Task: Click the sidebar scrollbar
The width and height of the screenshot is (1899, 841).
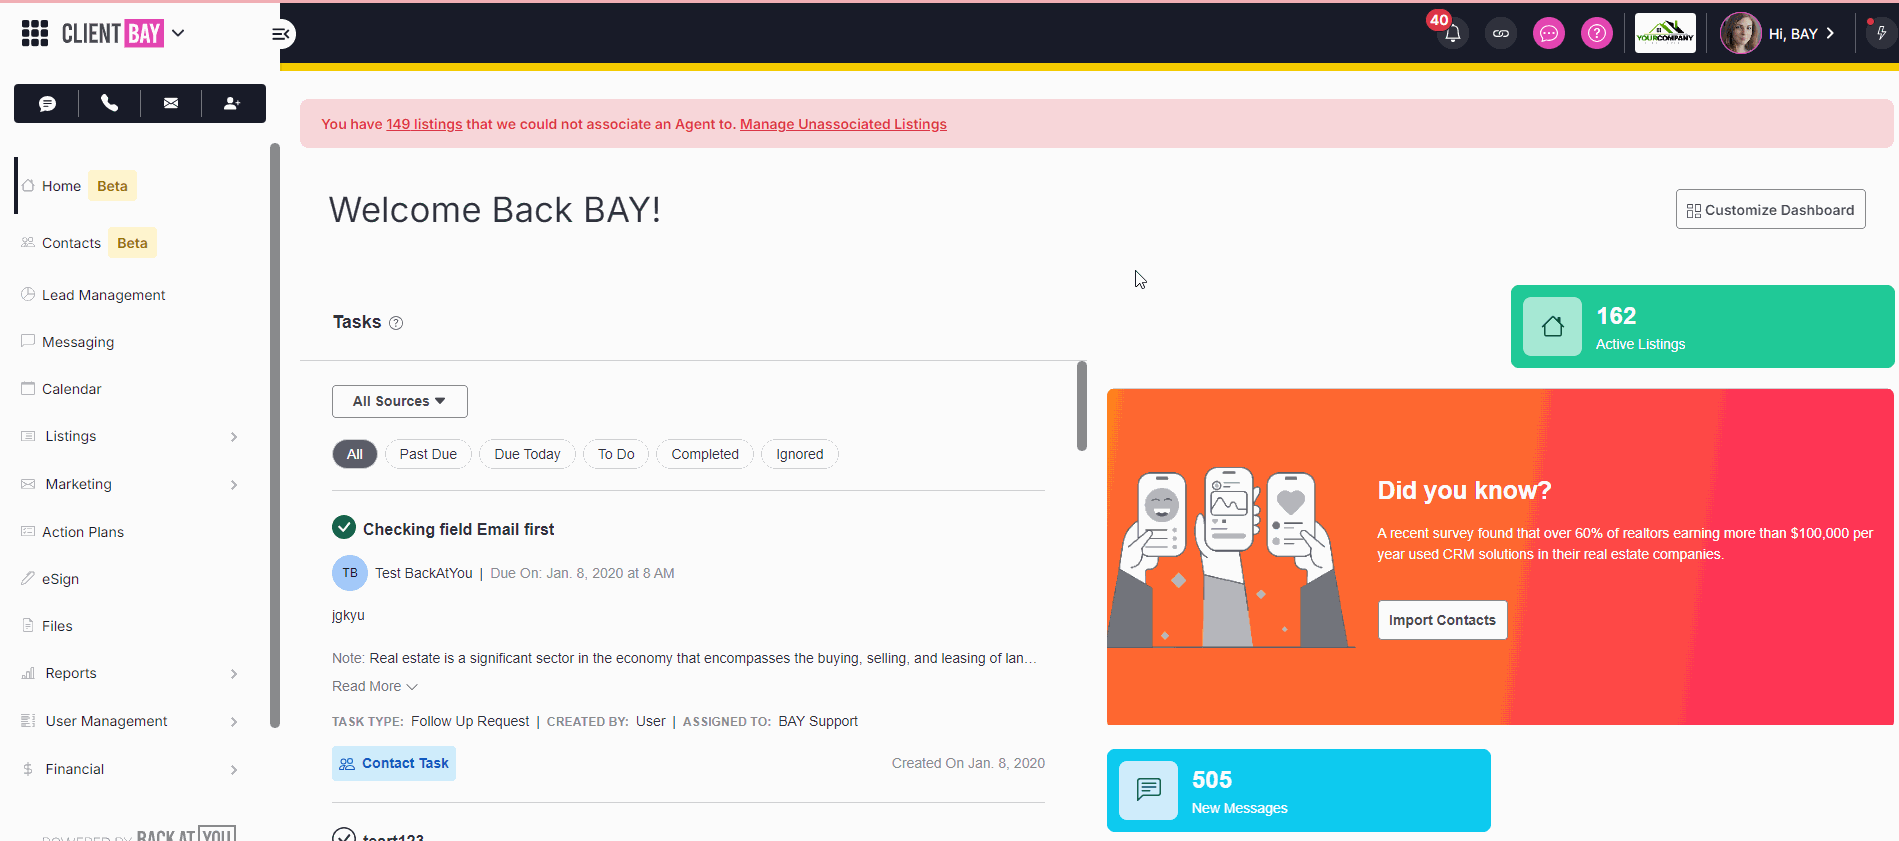Action: pyautogui.click(x=274, y=435)
